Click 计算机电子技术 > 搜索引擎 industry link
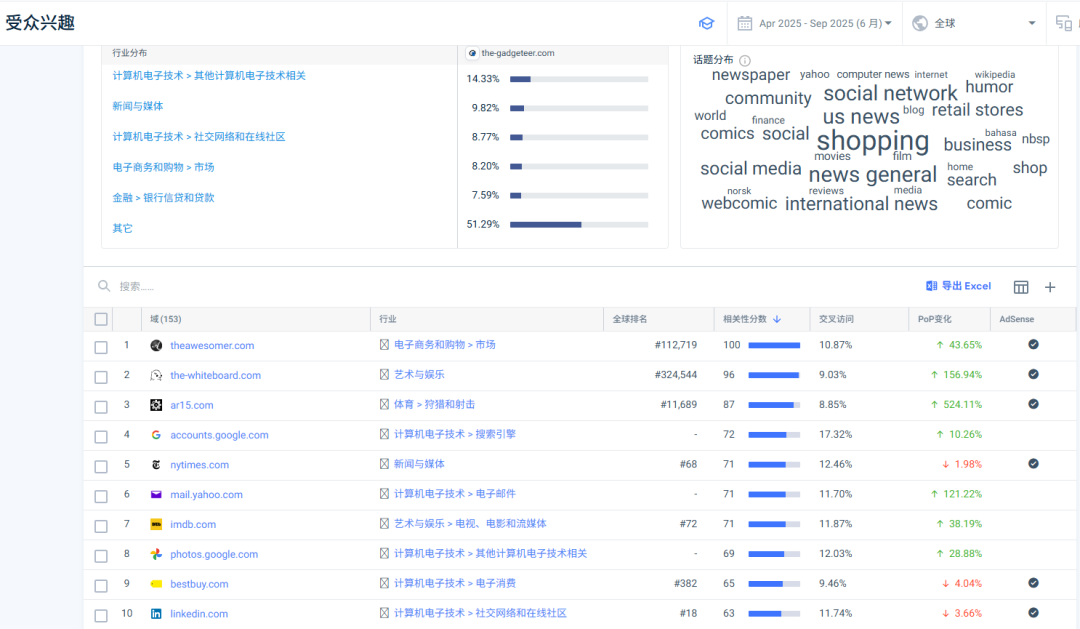The width and height of the screenshot is (1080, 629). 455,434
